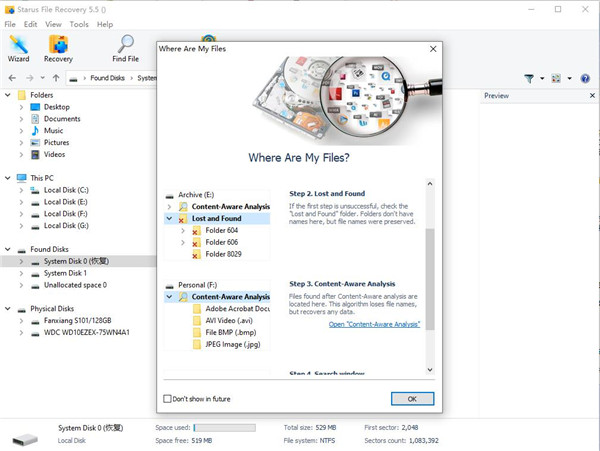Expand Local Disk (G:) node
The width and height of the screenshot is (600, 451).
pos(21,226)
